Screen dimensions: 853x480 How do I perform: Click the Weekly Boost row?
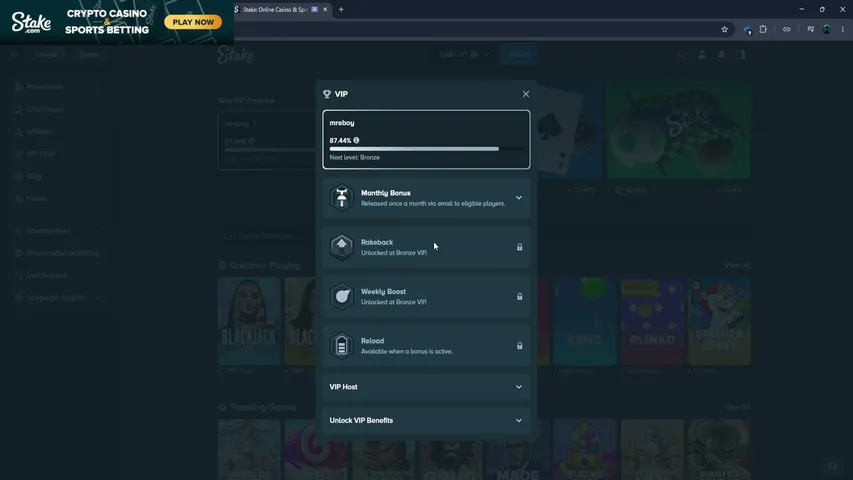click(426, 296)
